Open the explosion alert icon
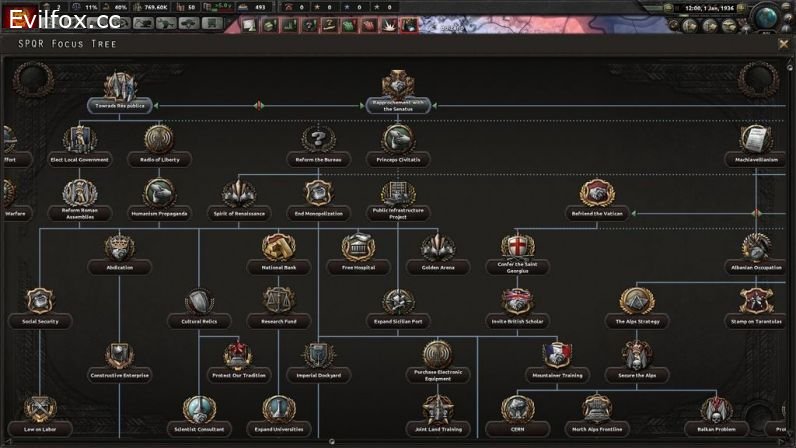The width and height of the screenshot is (796, 448). pos(389,24)
